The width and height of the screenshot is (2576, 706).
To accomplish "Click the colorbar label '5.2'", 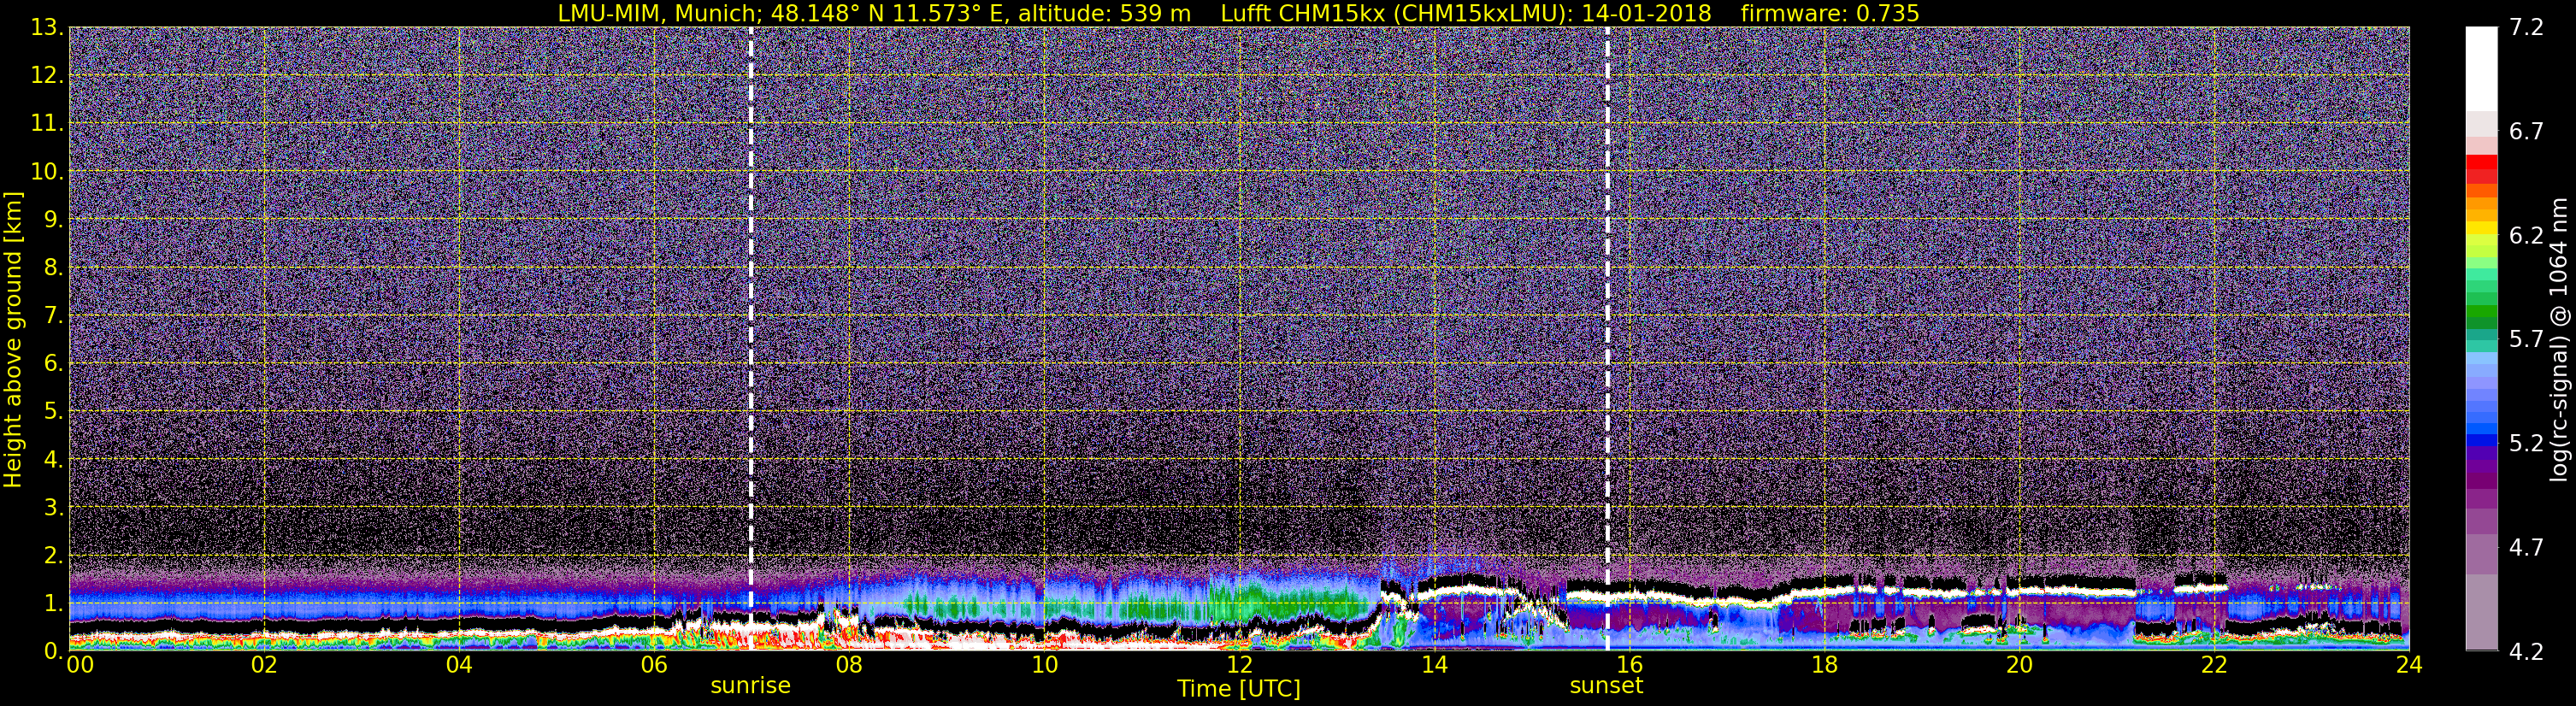I will click(2526, 443).
